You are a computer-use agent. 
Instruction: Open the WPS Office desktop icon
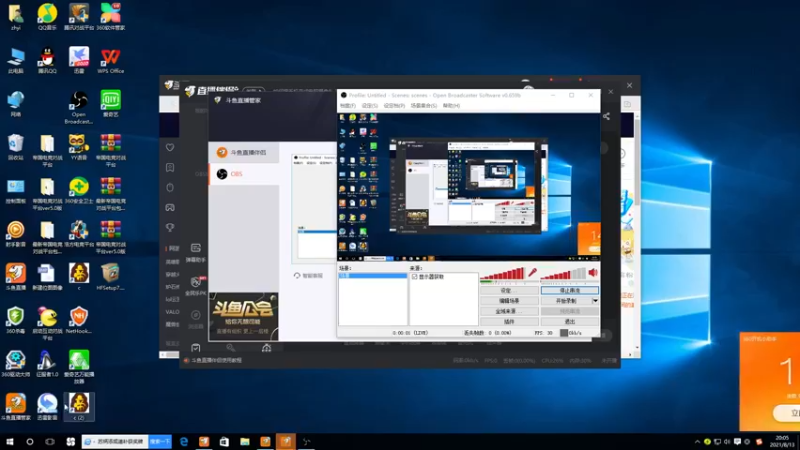[x=110, y=60]
